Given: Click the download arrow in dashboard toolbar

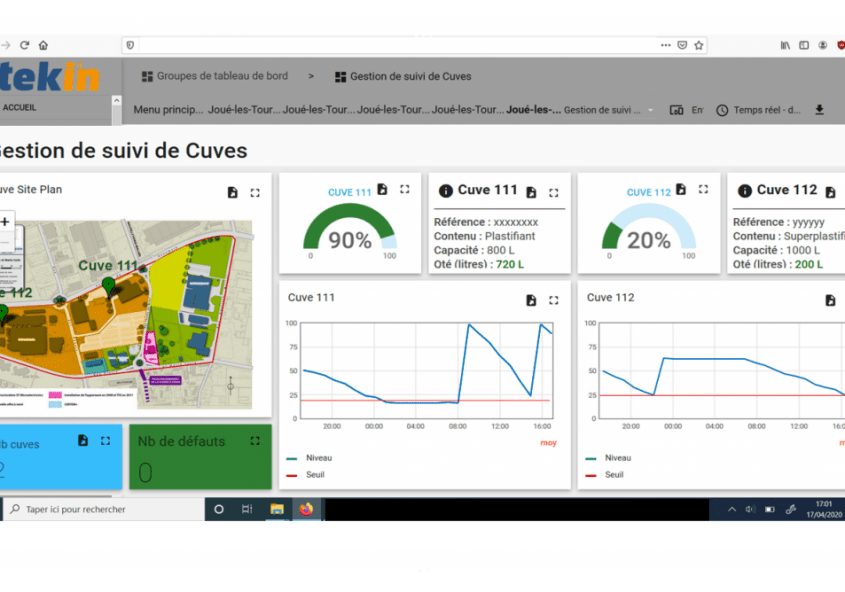Looking at the screenshot, I should pyautogui.click(x=819, y=110).
